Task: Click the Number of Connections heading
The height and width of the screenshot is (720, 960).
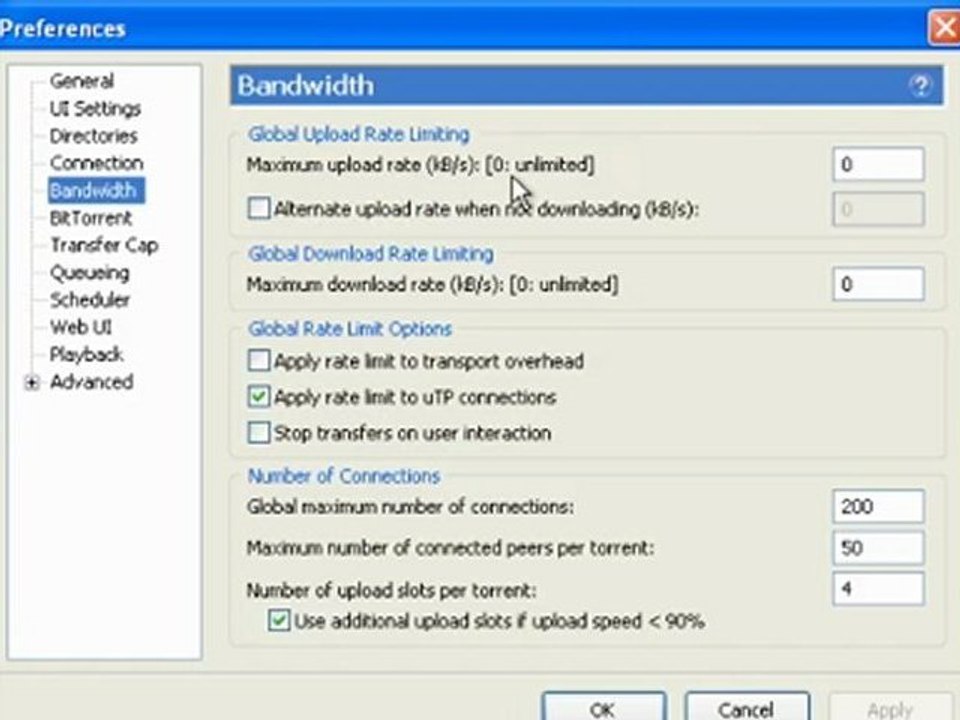Action: [x=343, y=476]
